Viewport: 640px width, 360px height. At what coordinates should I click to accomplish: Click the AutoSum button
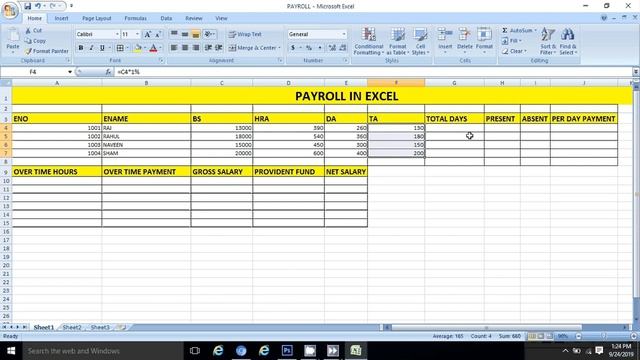tap(518, 31)
